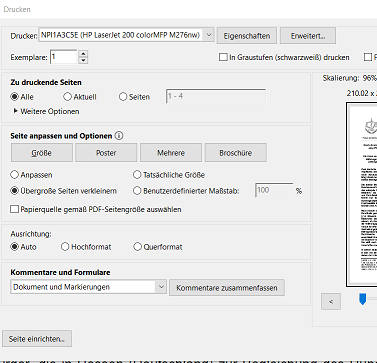This screenshot has height=363, width=377.
Task: Open printer Eigenschaften
Action: [247, 36]
